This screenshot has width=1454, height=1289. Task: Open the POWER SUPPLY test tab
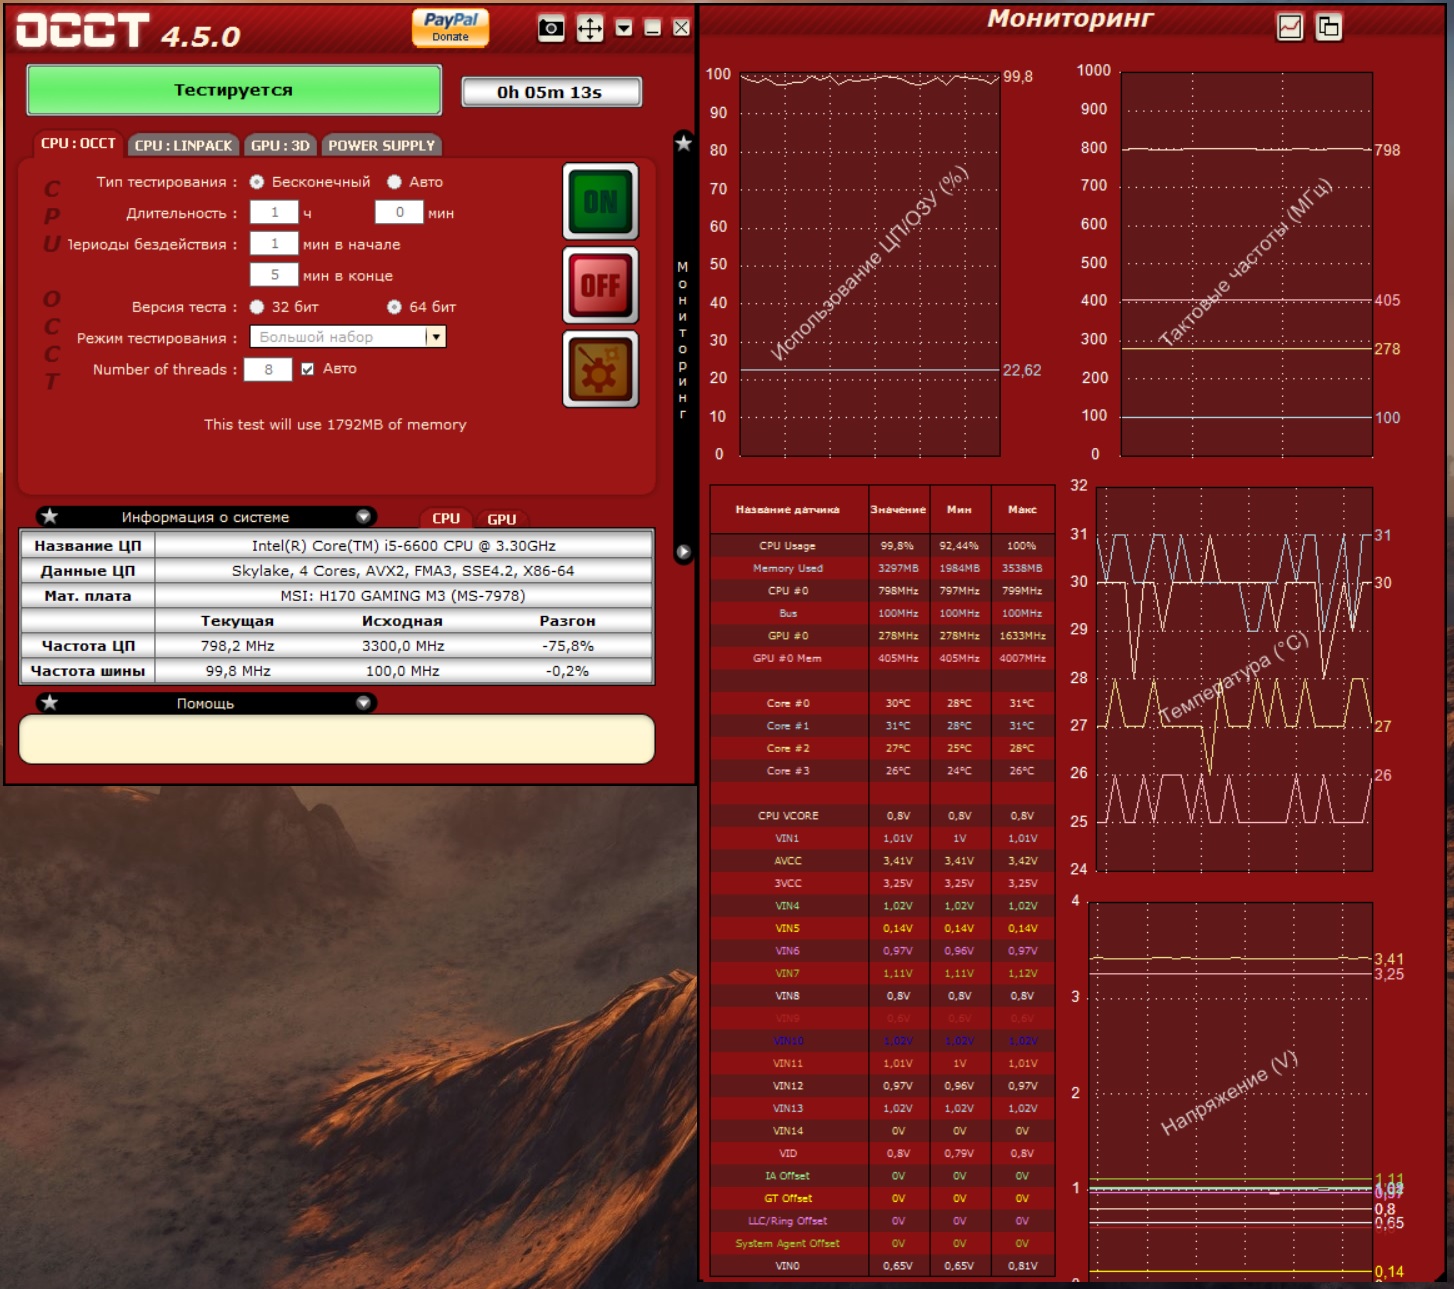[x=382, y=145]
